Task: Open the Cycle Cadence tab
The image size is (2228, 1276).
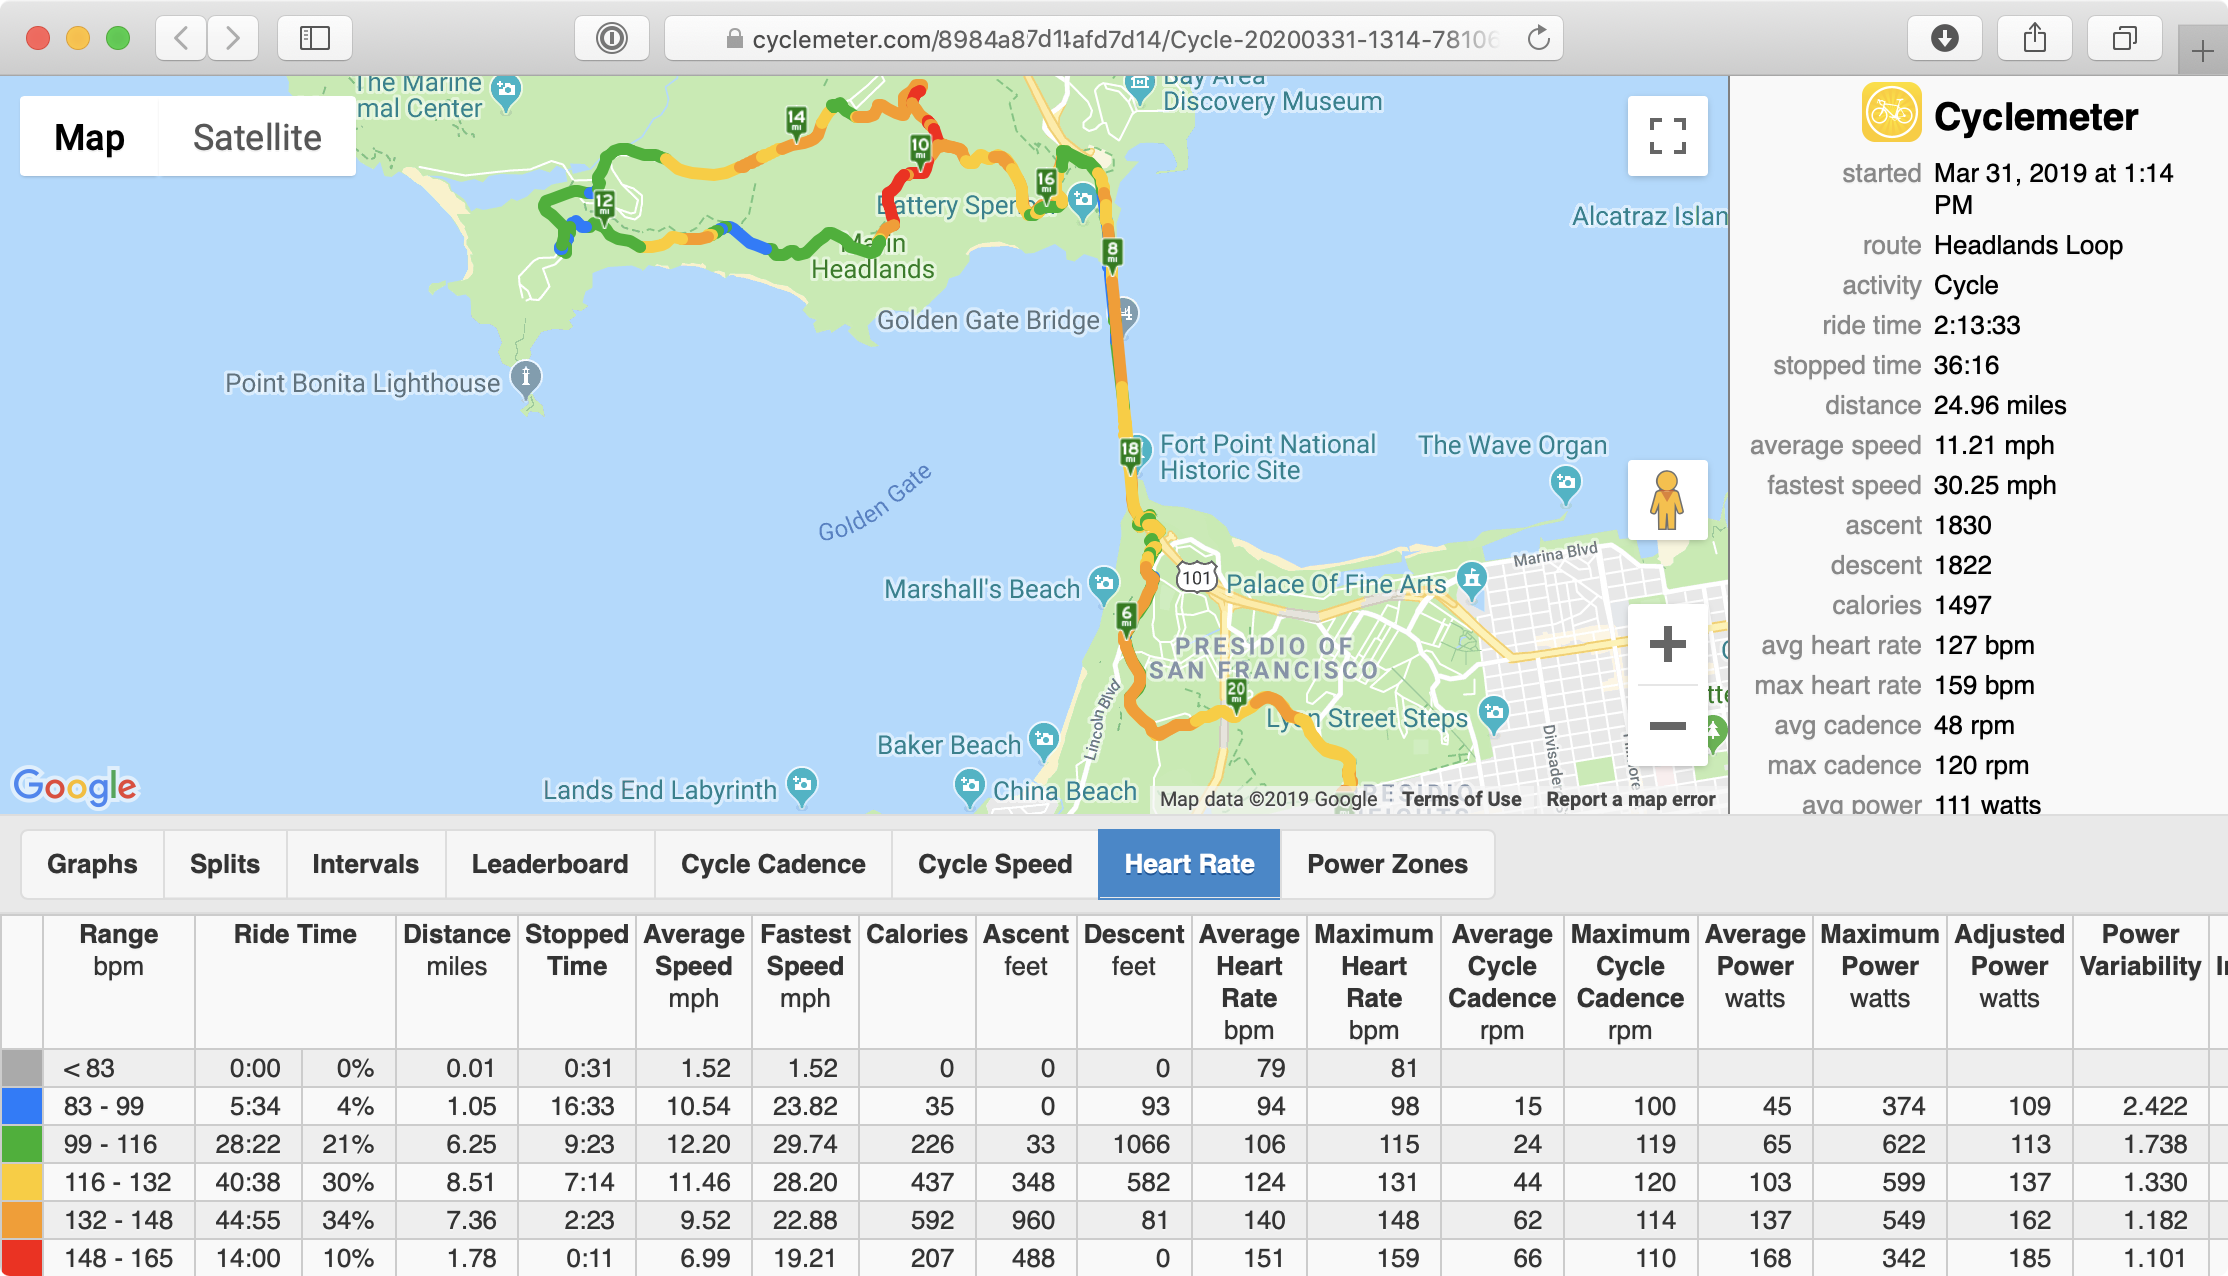Action: (x=773, y=864)
